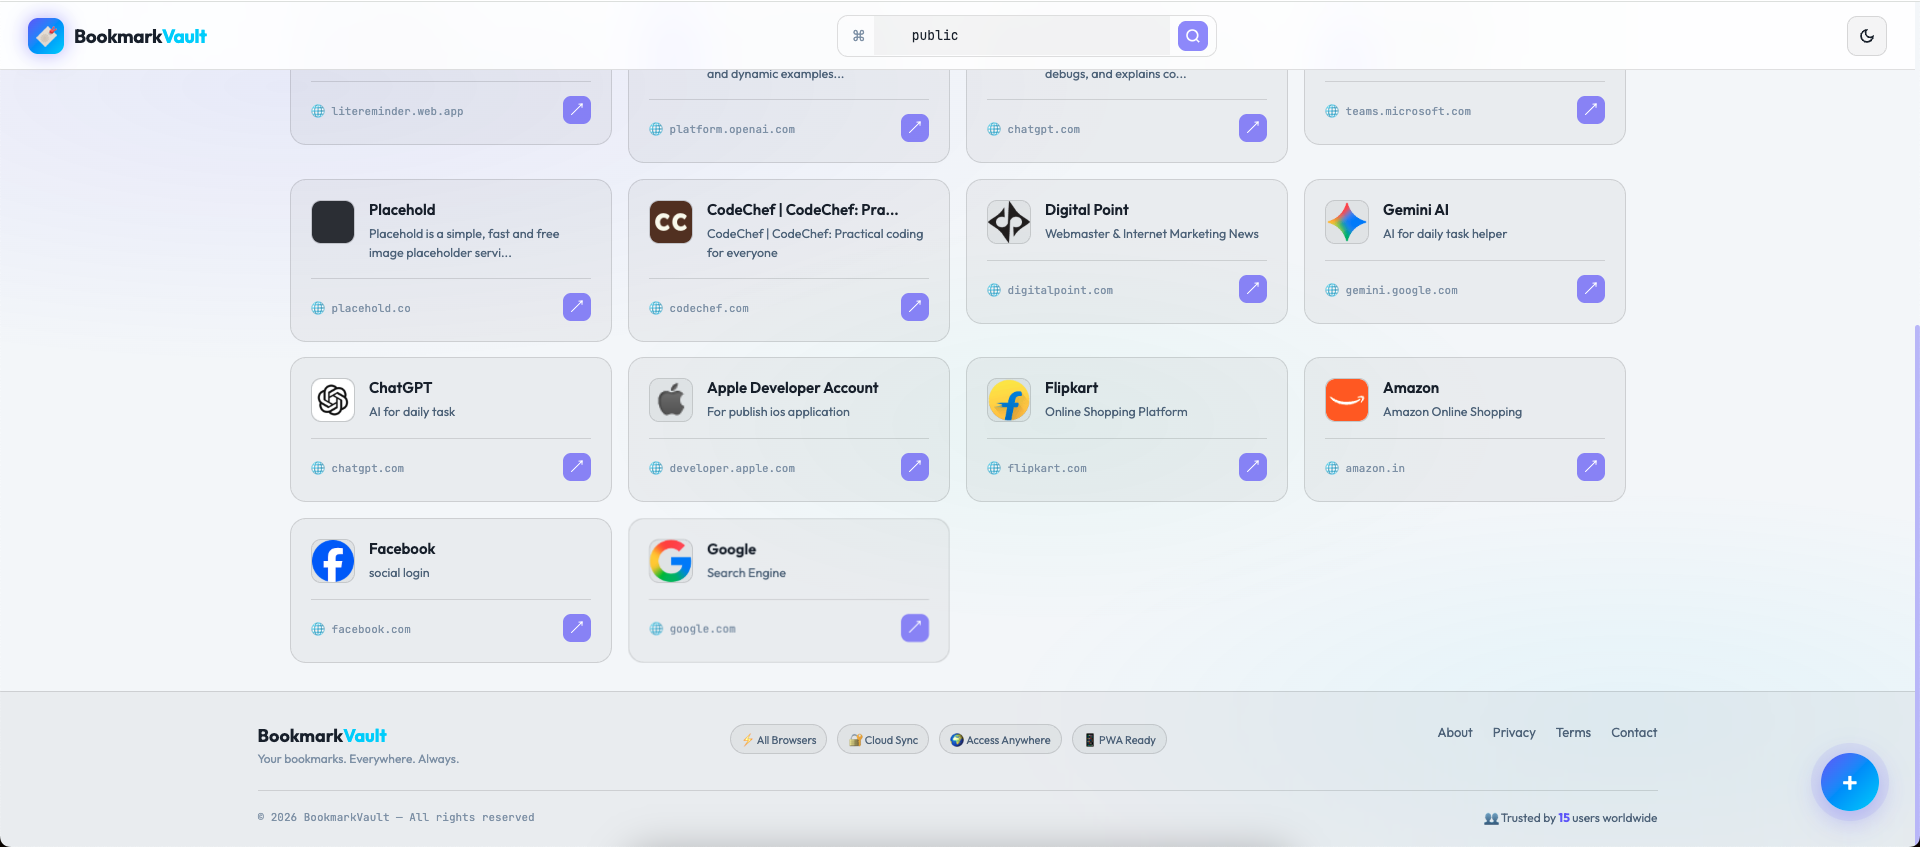Open the ChatGPT card's chatgpt.com arrow
Viewport: 1920px width, 847px height.
click(577, 467)
